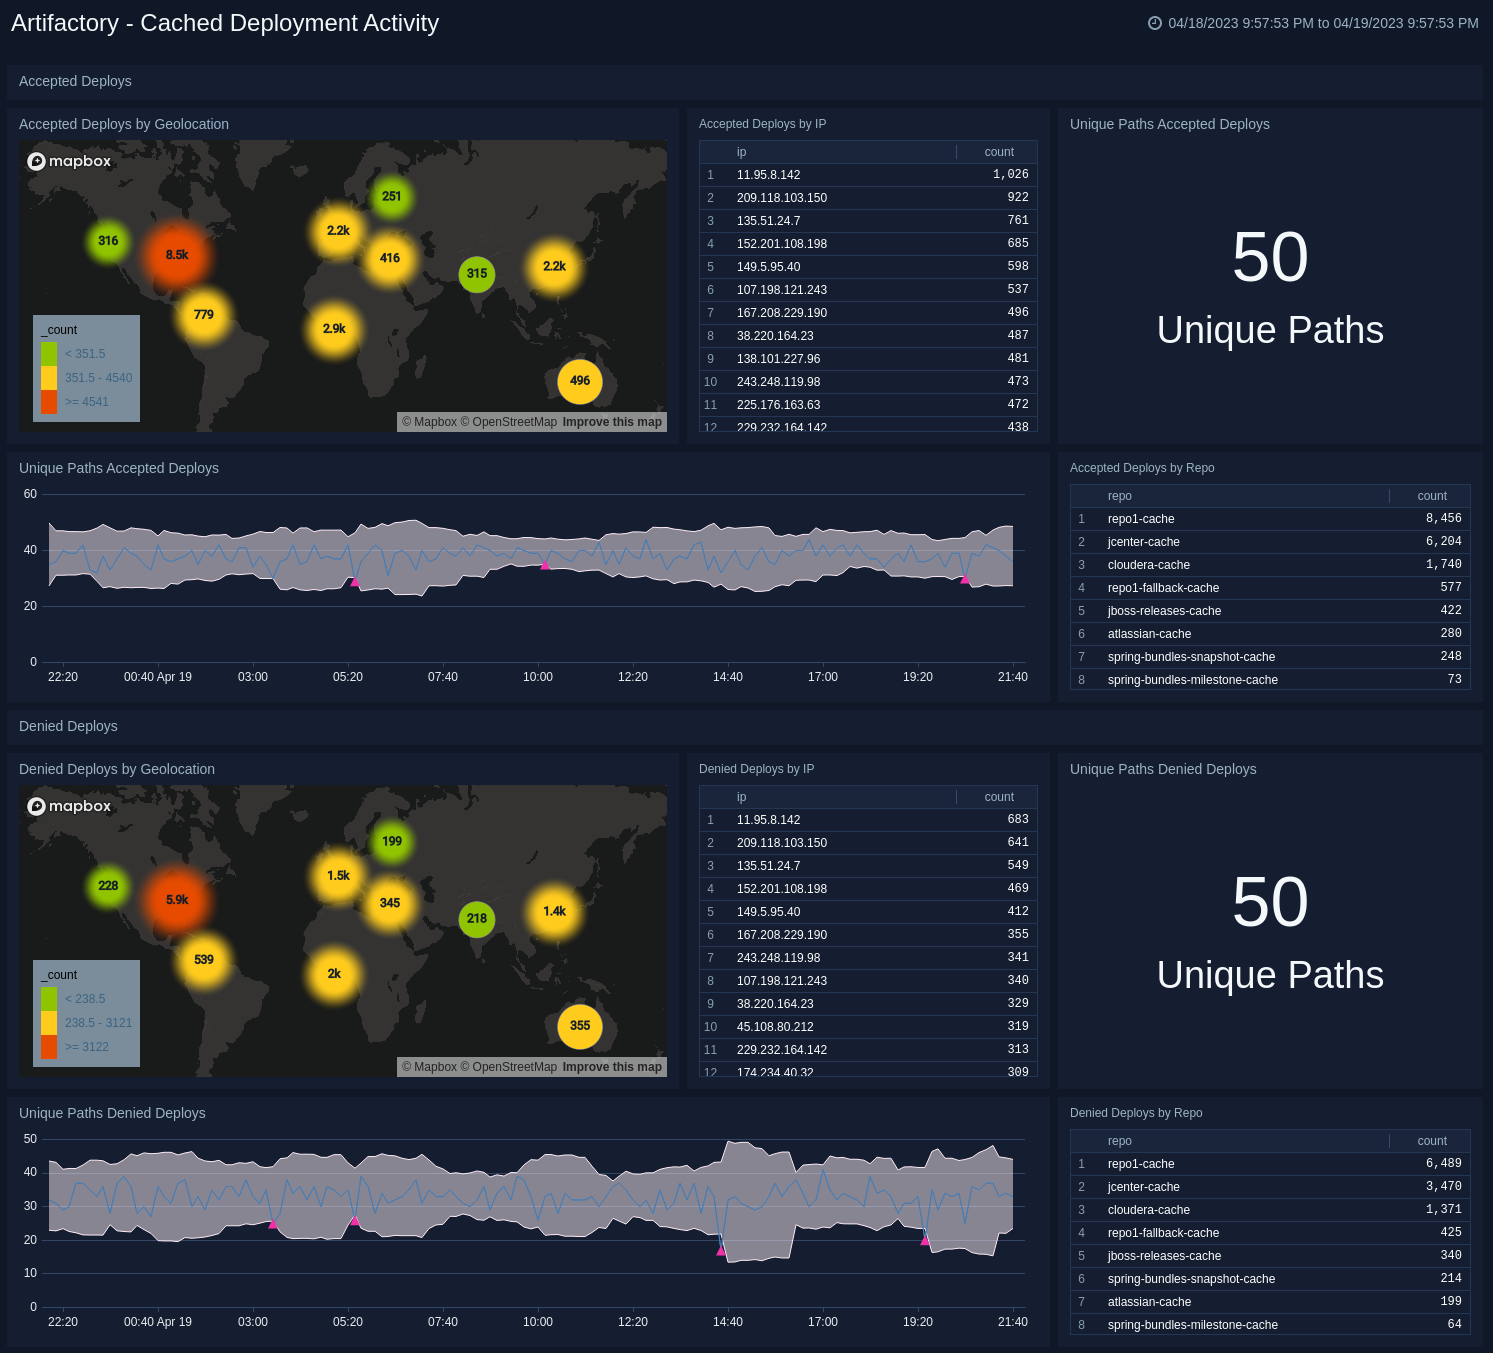Screen dimensions: 1493x1353
Task: Click the green < 238.5 legend swatch
Action: pos(49,999)
